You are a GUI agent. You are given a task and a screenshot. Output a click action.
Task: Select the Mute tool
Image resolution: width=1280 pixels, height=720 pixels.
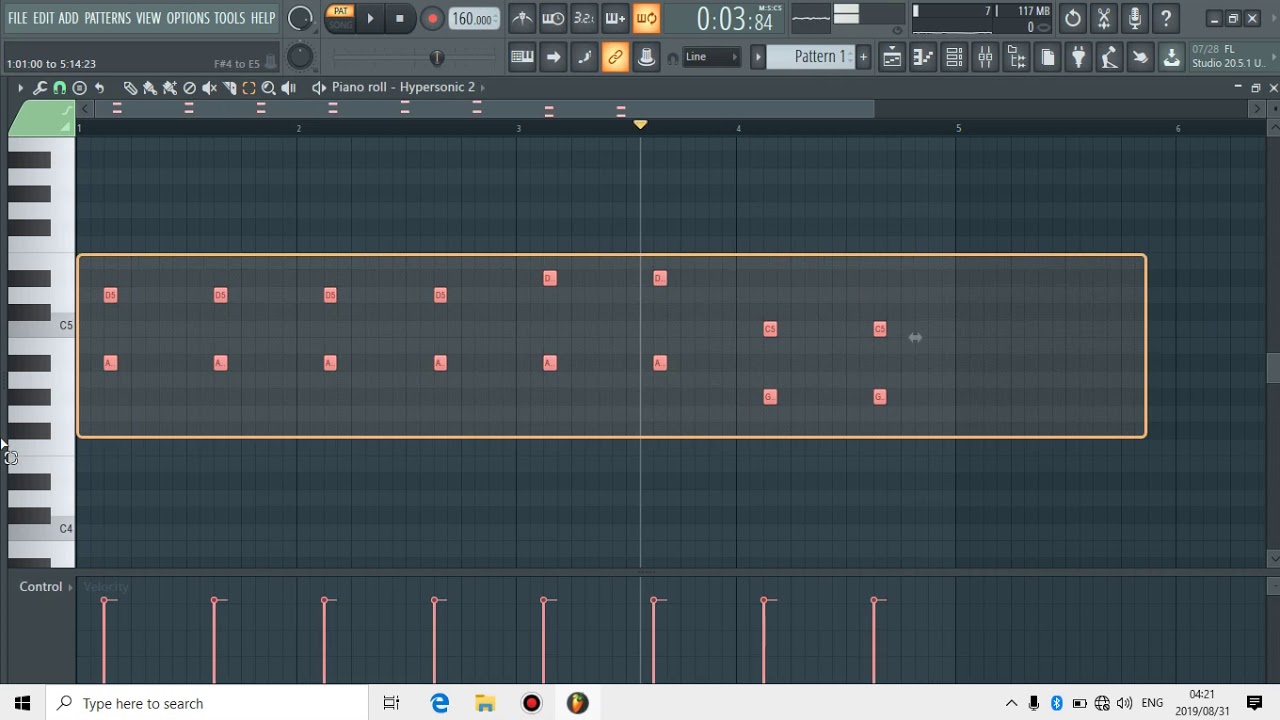pyautogui.click(x=209, y=88)
